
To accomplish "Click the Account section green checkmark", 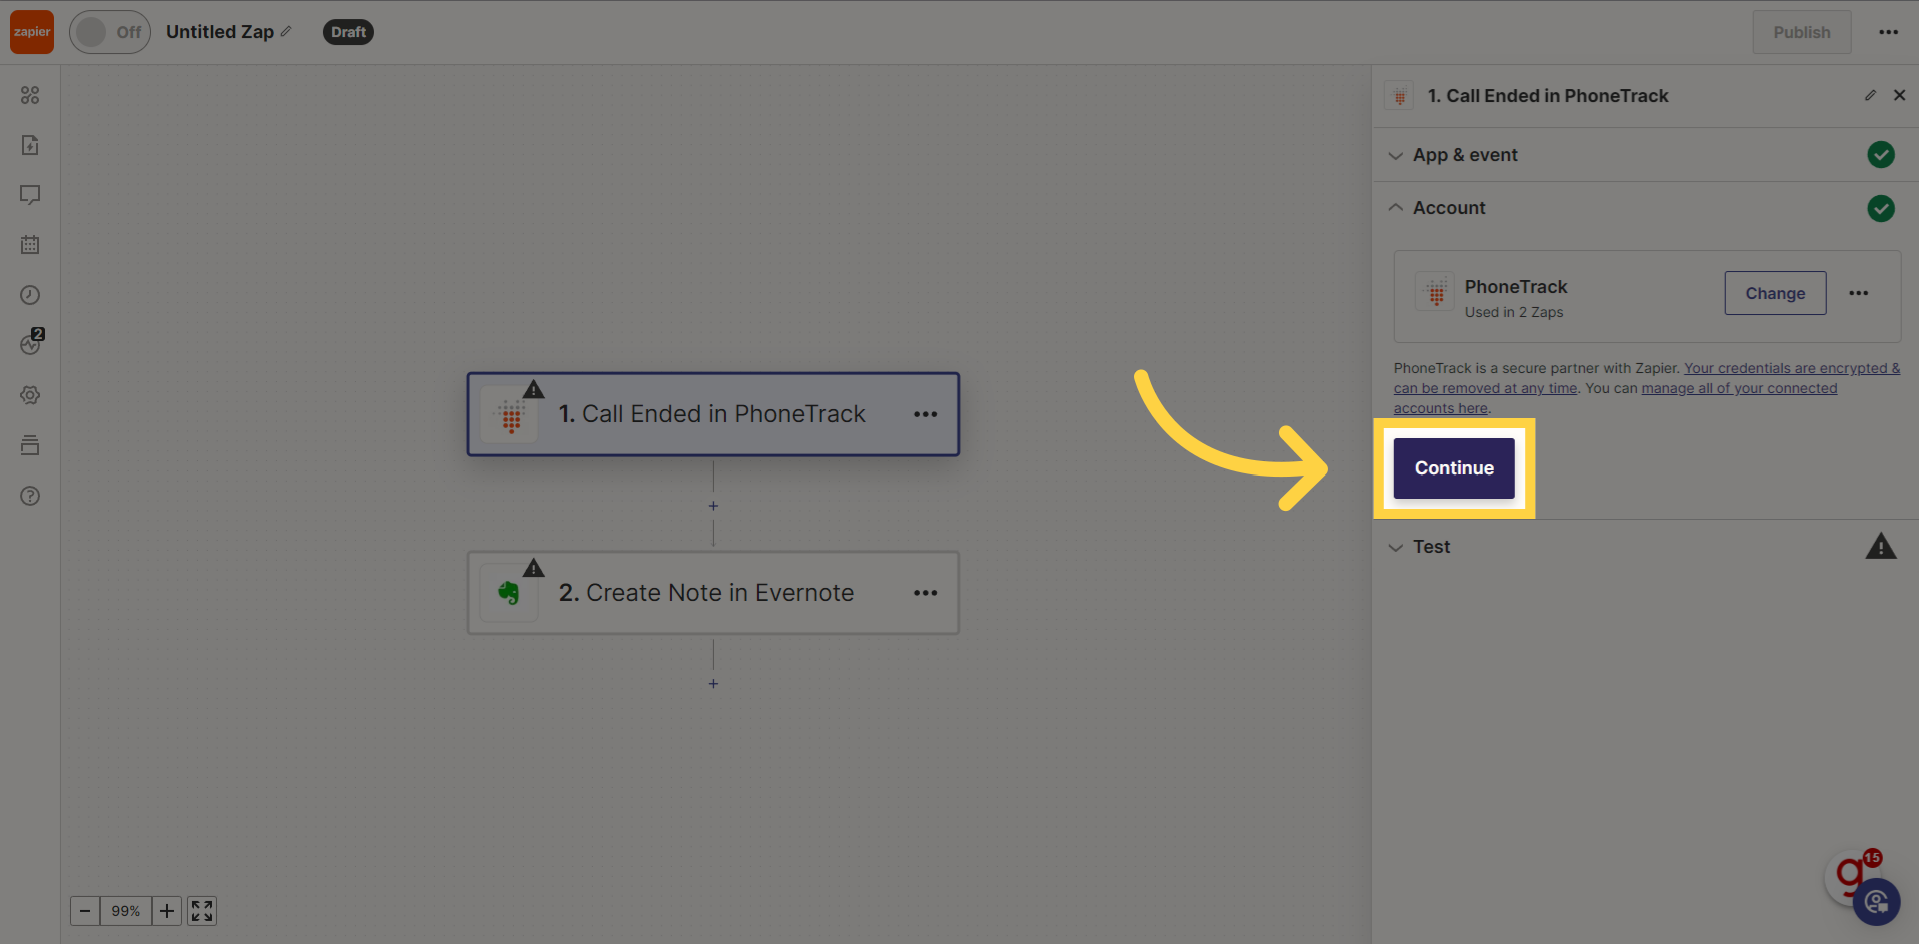I will pos(1880,208).
